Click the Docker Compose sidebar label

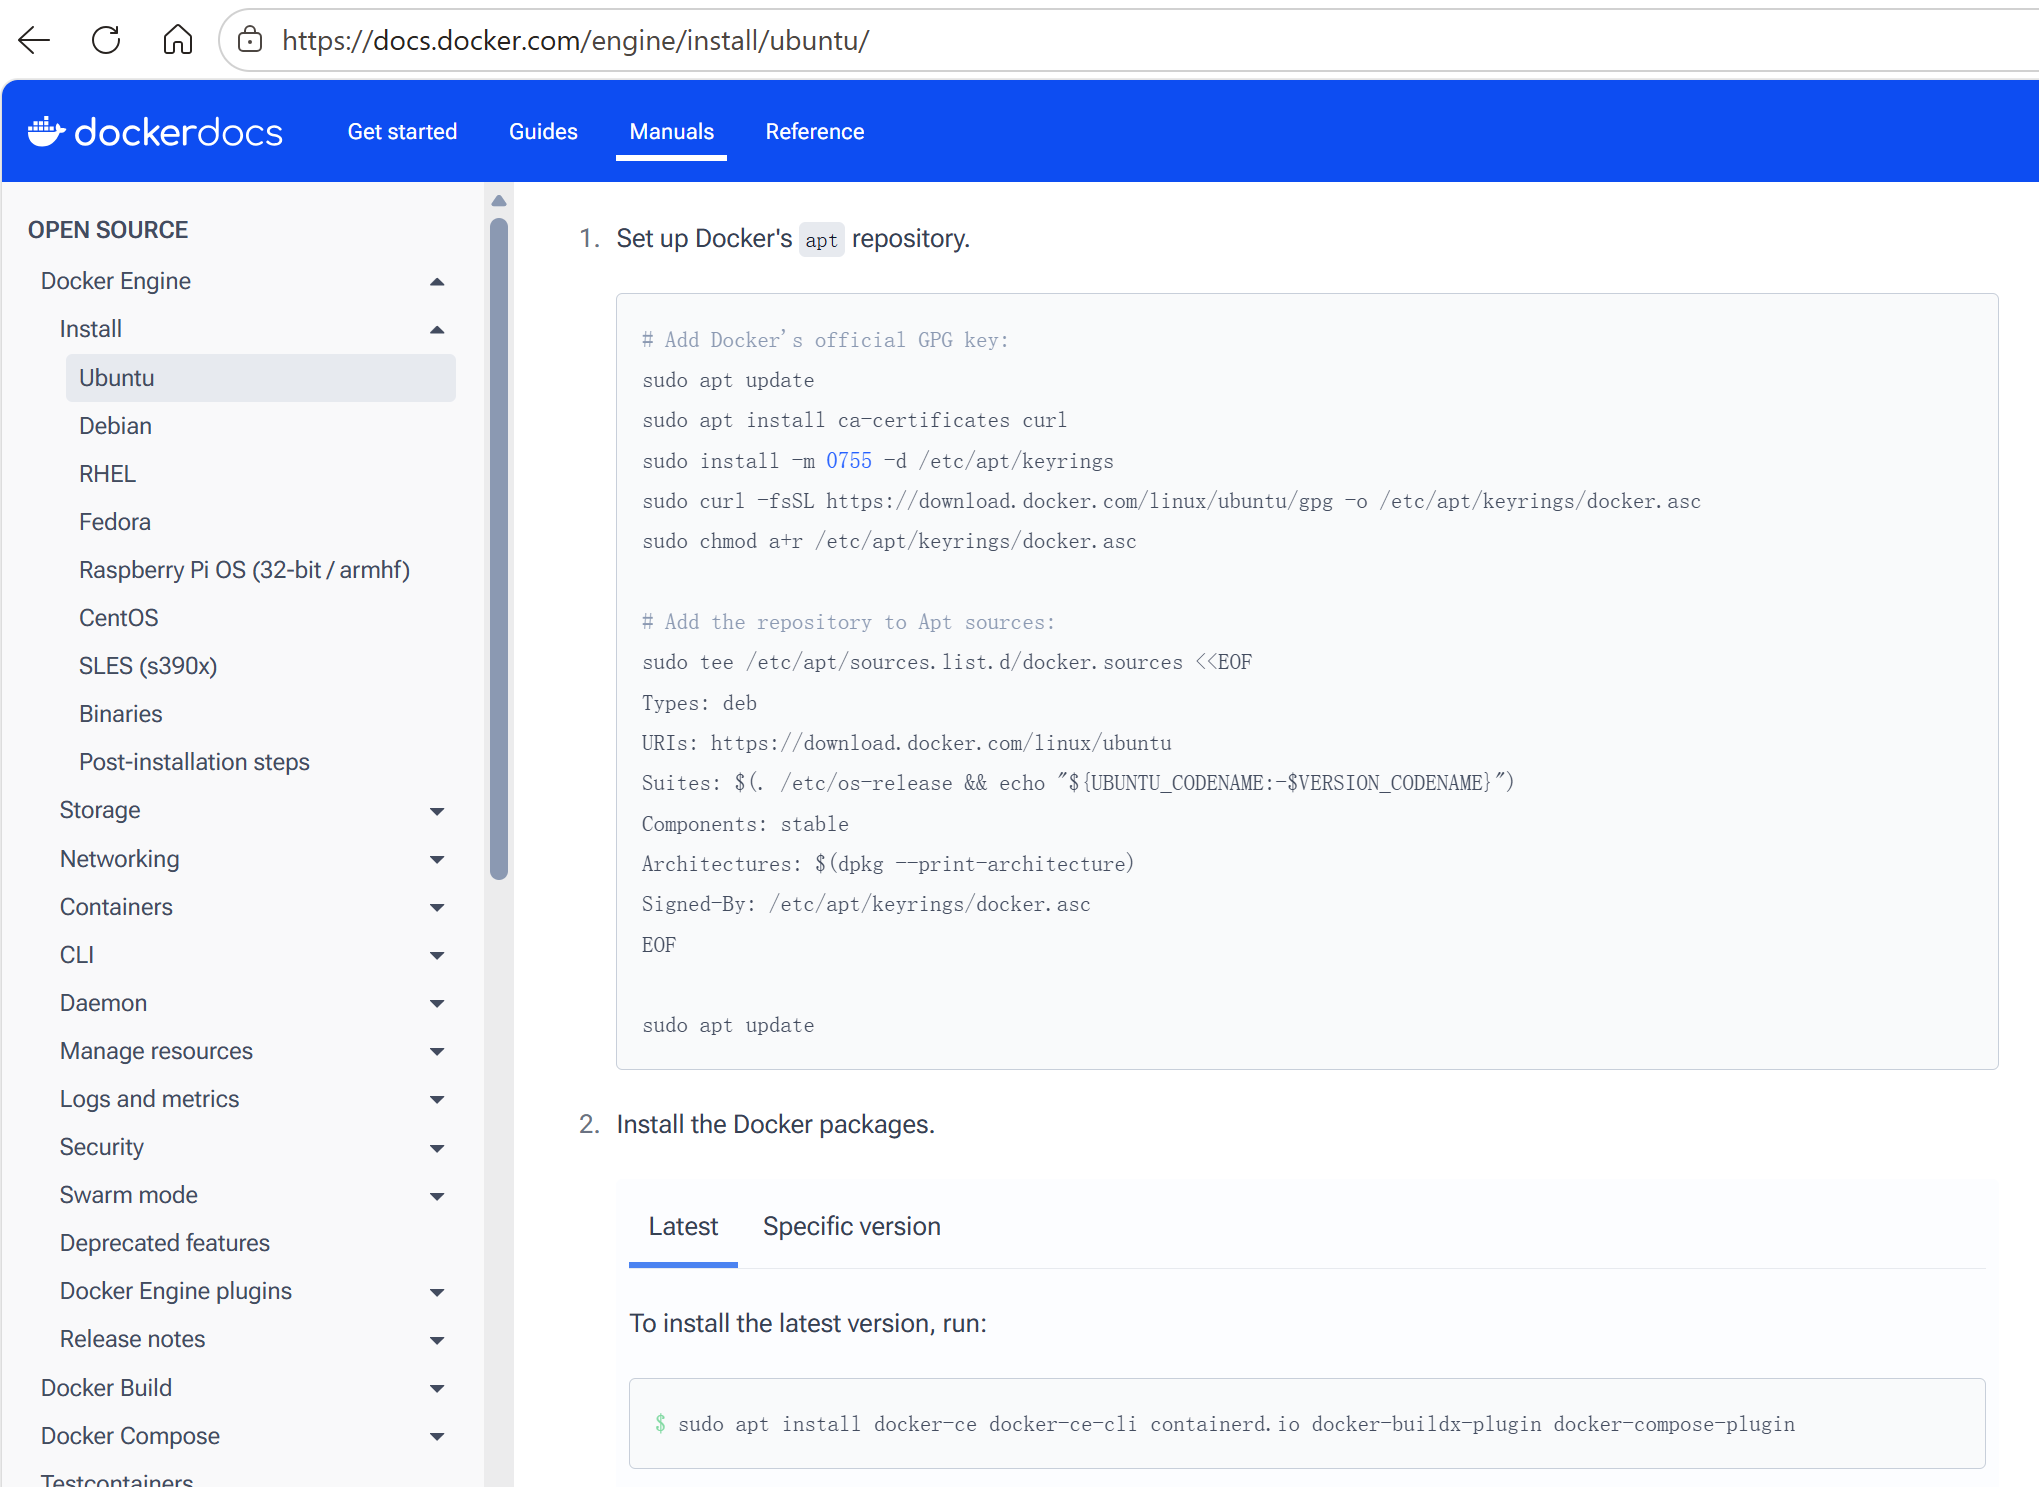coord(130,1436)
